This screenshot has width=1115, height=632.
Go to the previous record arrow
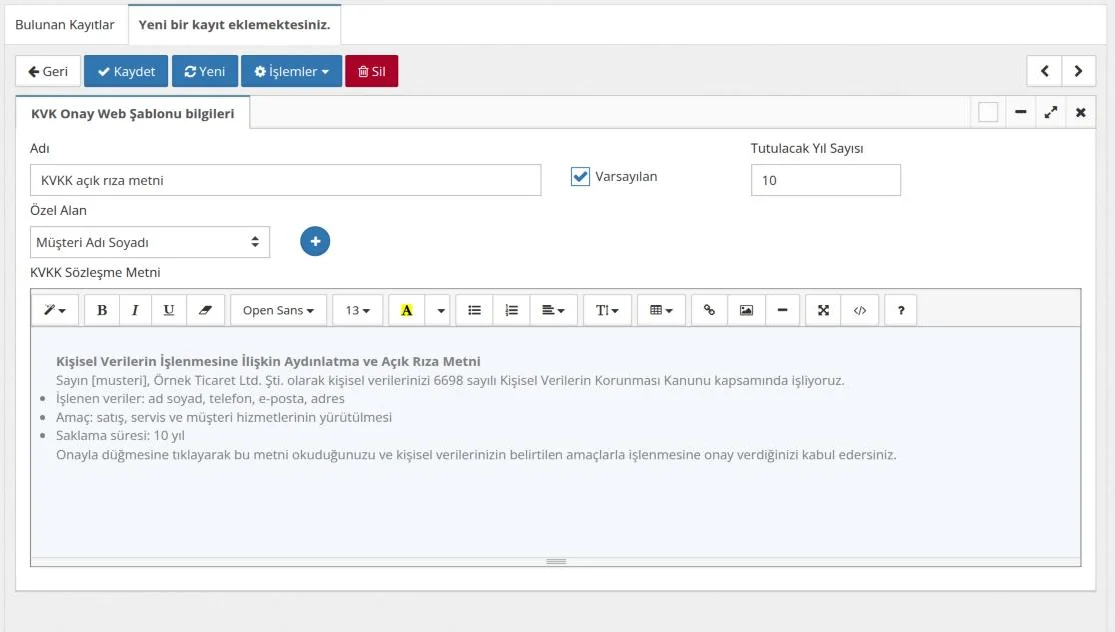tap(1045, 71)
